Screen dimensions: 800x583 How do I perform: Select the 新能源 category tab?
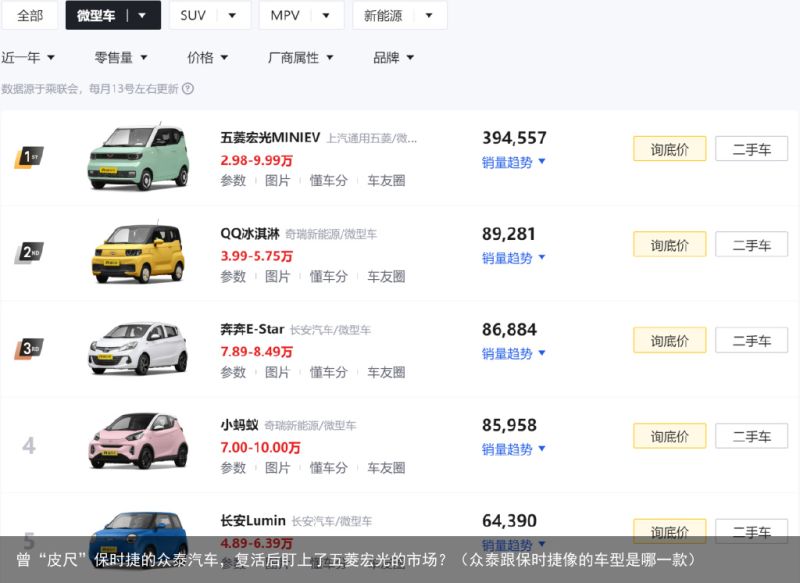click(x=383, y=15)
